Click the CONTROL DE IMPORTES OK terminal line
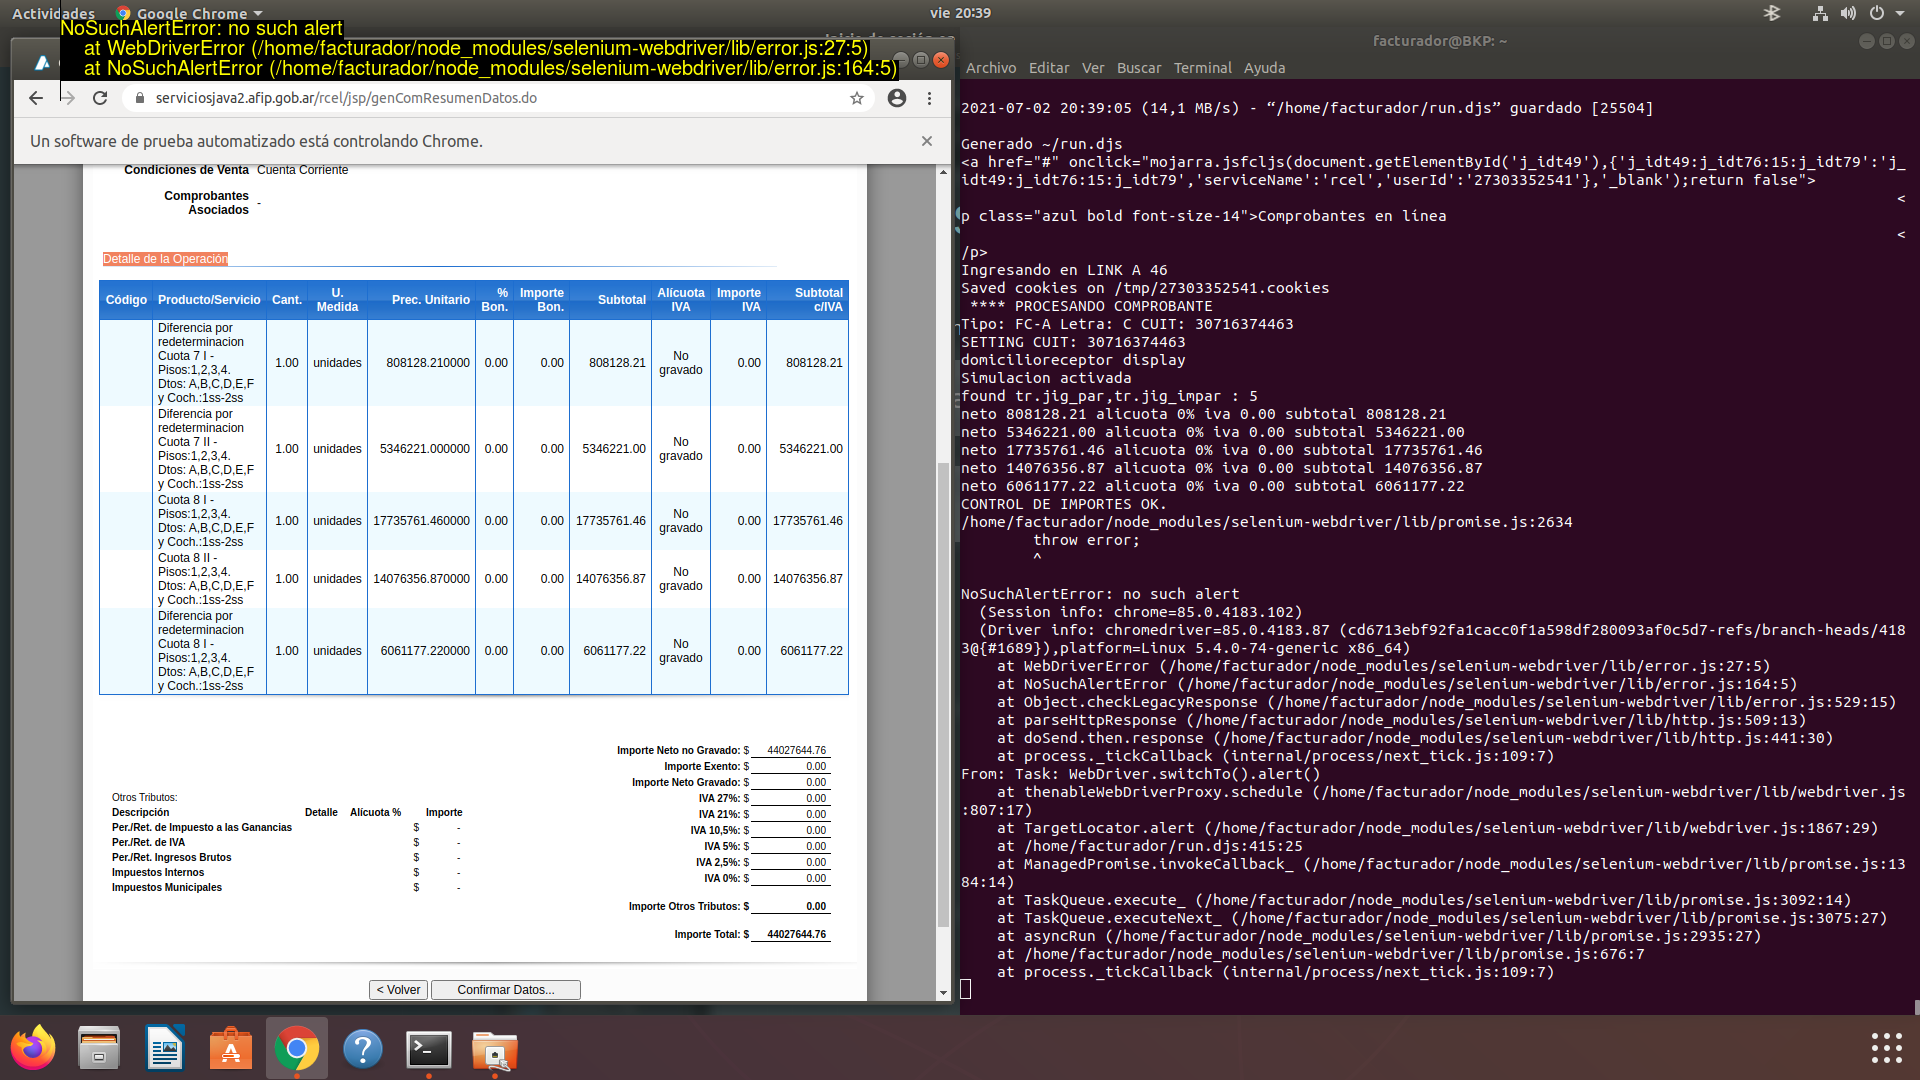The height and width of the screenshot is (1080, 1920). (1063, 504)
